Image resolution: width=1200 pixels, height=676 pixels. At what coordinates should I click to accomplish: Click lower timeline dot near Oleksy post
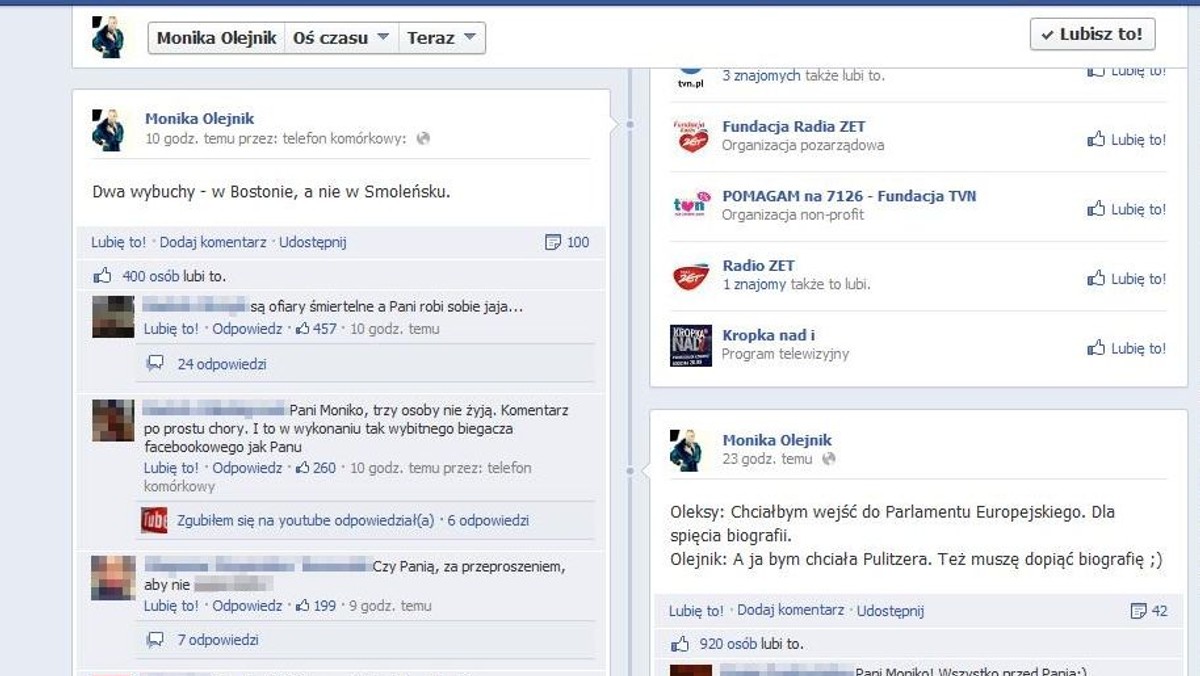click(630, 470)
